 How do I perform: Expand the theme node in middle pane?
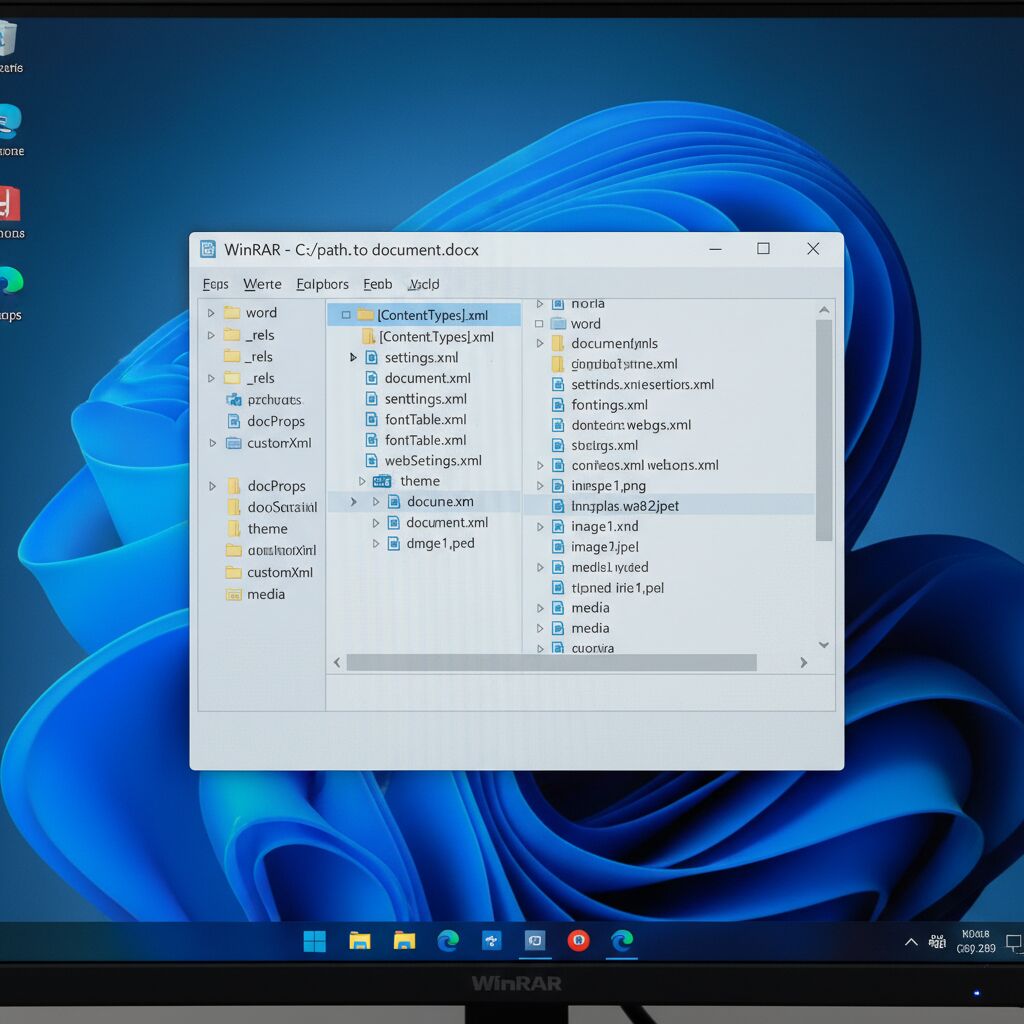click(362, 482)
